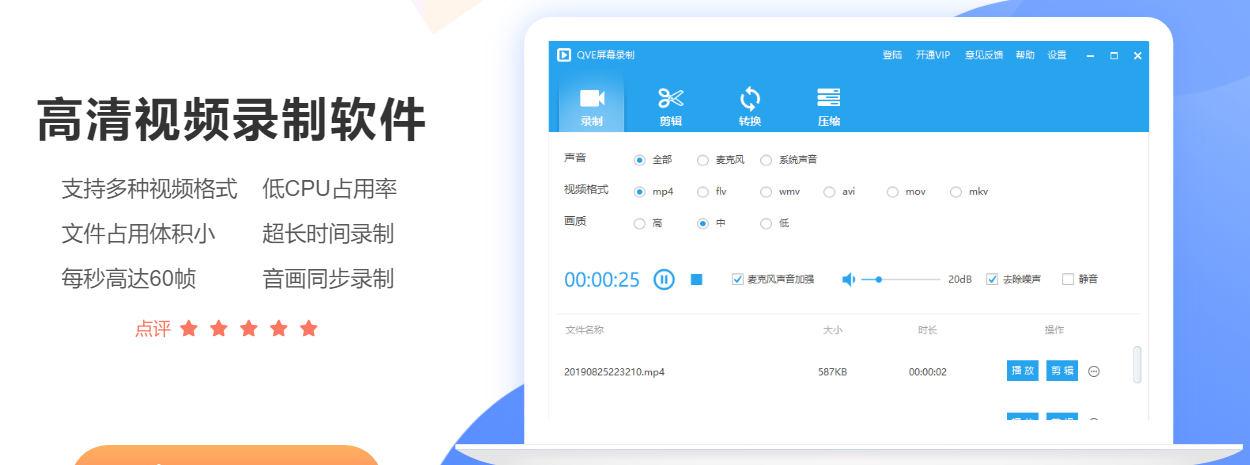The image size is (1250, 465).
Task: Open the 转换 convert tool
Action: (750, 99)
